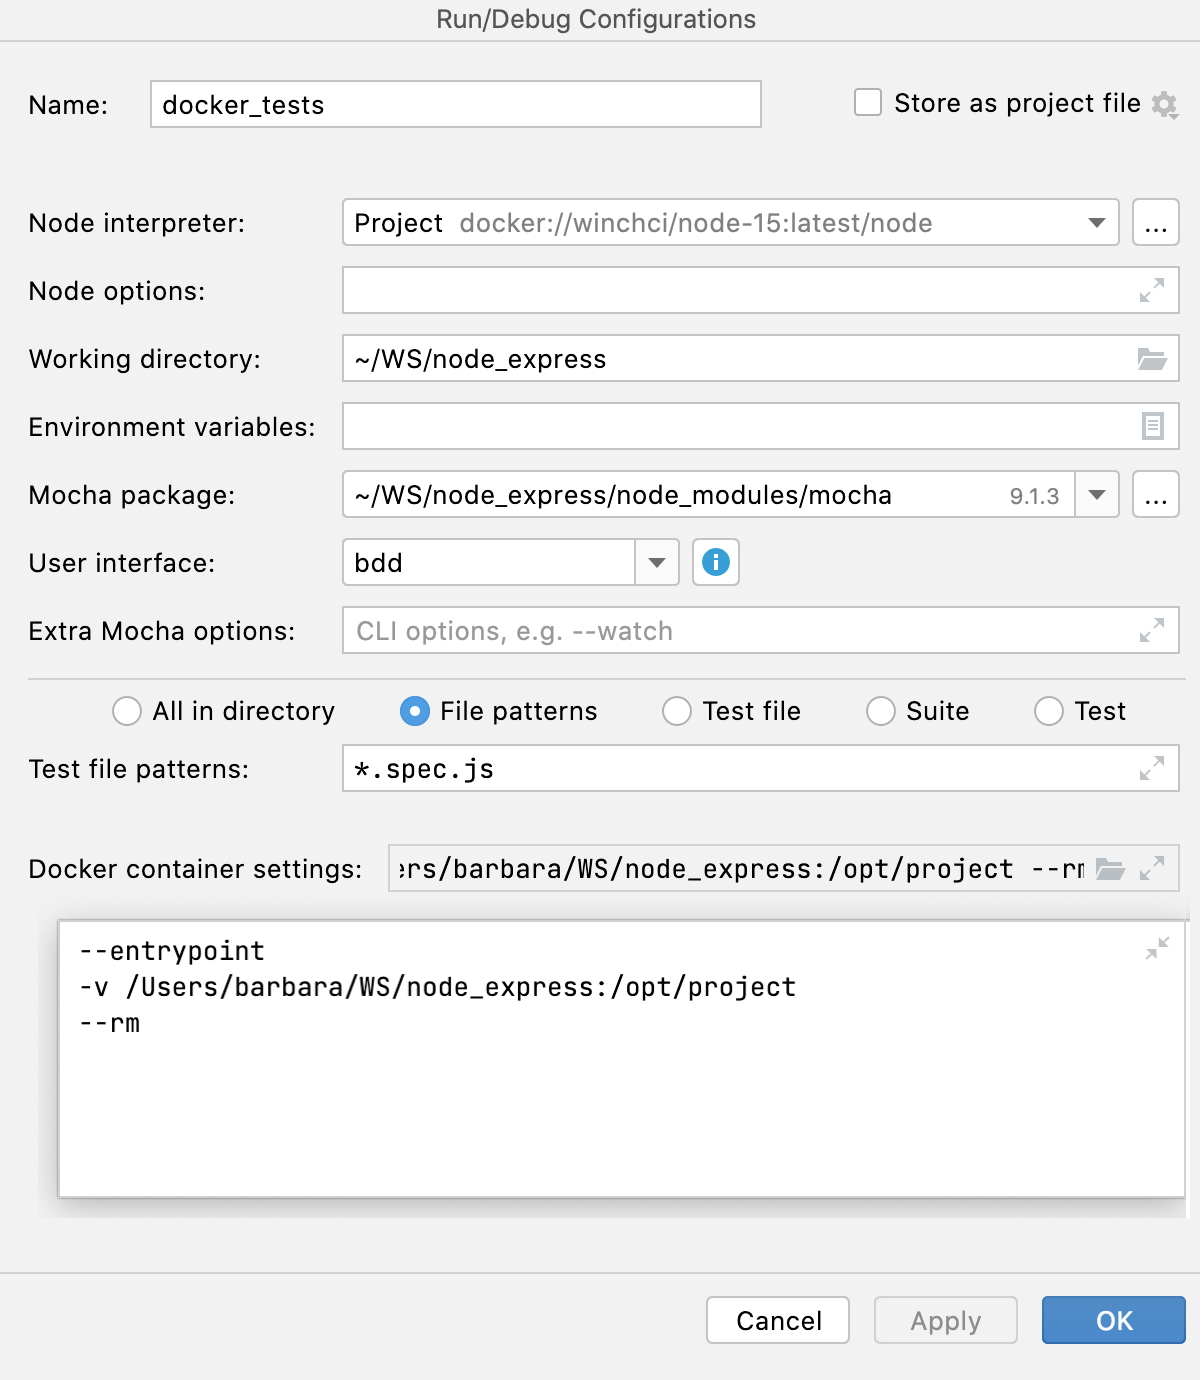Viewport: 1200px width, 1380px height.
Task: Expand the Node options field editor
Action: (x=1154, y=290)
